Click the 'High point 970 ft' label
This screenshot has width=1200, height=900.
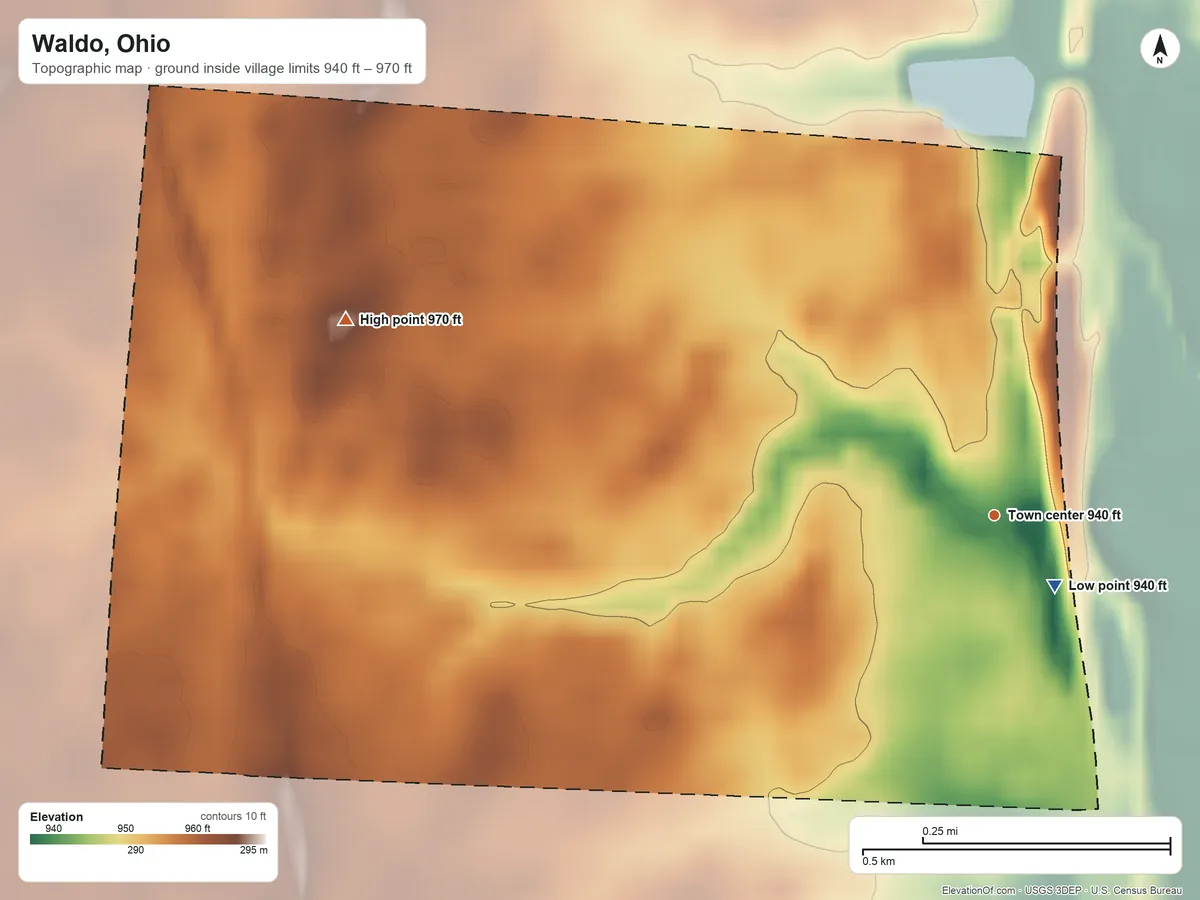[411, 320]
